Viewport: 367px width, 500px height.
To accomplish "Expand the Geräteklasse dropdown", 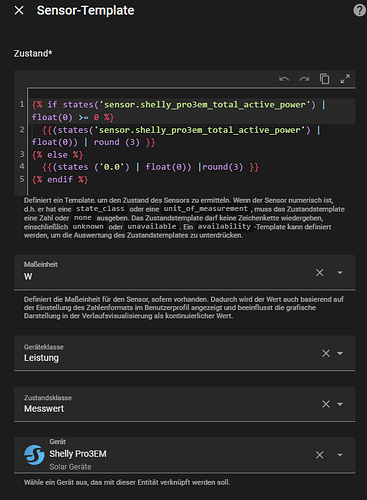I will click(340, 353).
